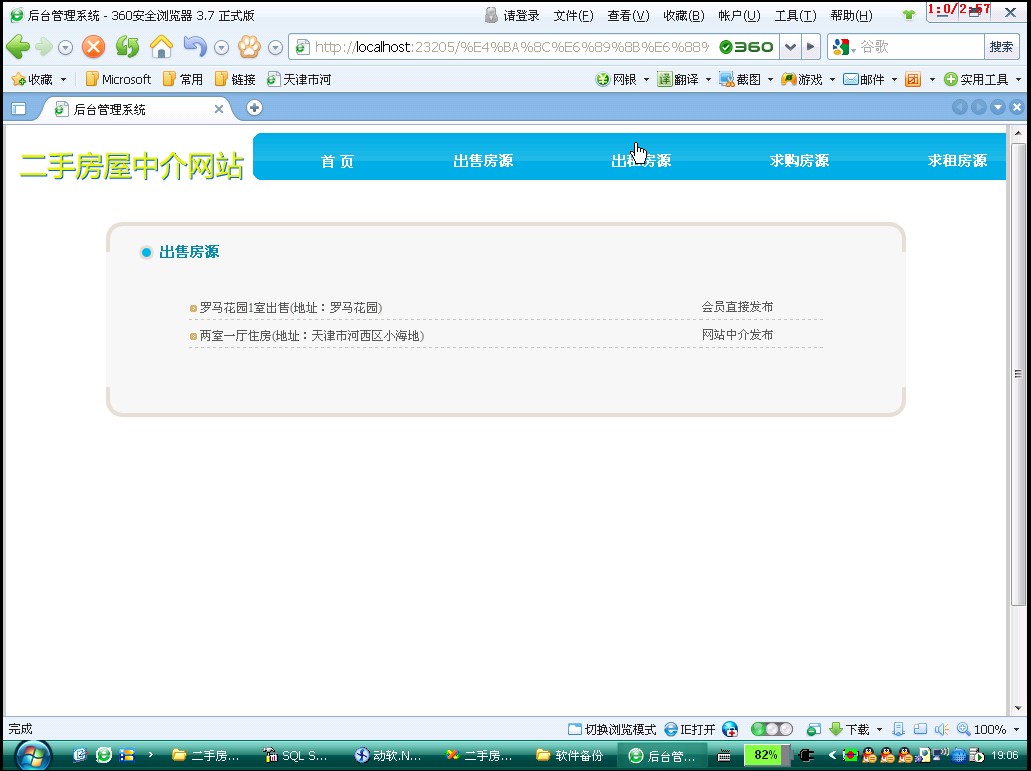This screenshot has width=1031, height=771.
Task: Open the 翻译 translate tool
Action: [x=678, y=80]
